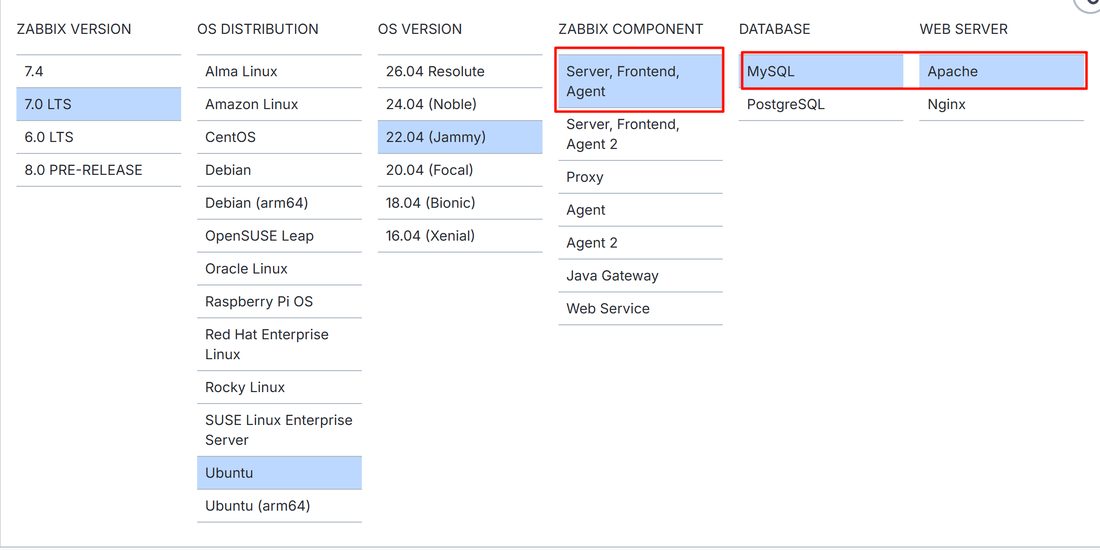Choose the 7.0 LTS version option
This screenshot has height=550, width=1100.
(x=98, y=104)
